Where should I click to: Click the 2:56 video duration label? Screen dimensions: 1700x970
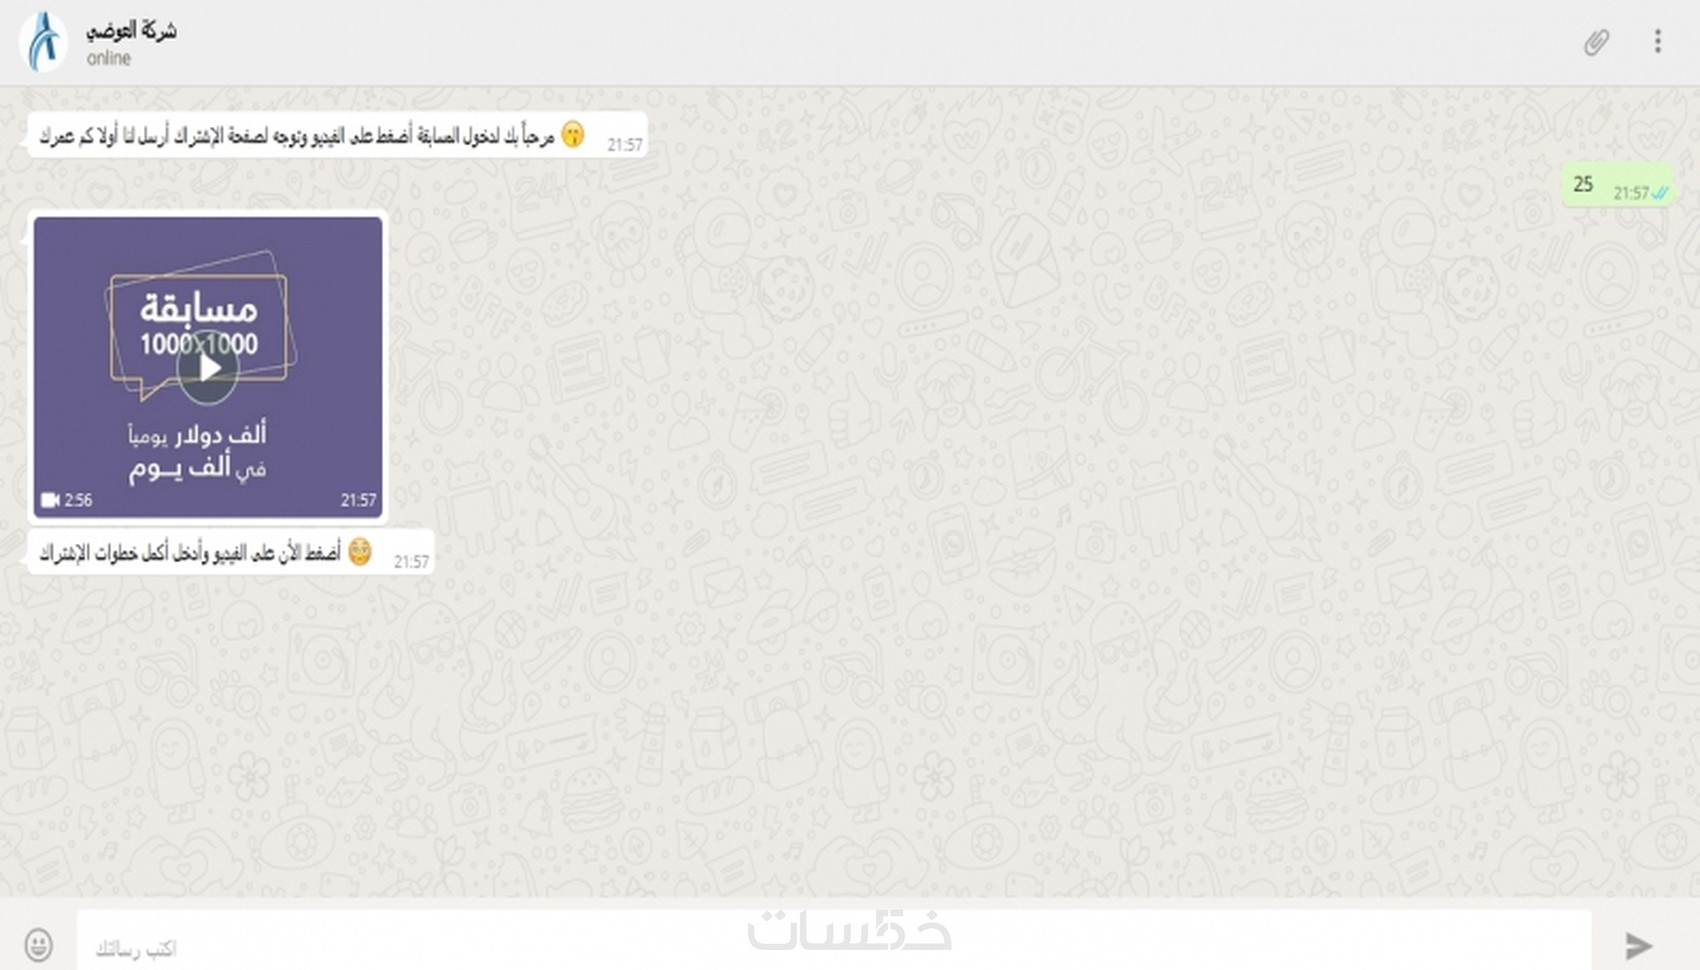[78, 500]
